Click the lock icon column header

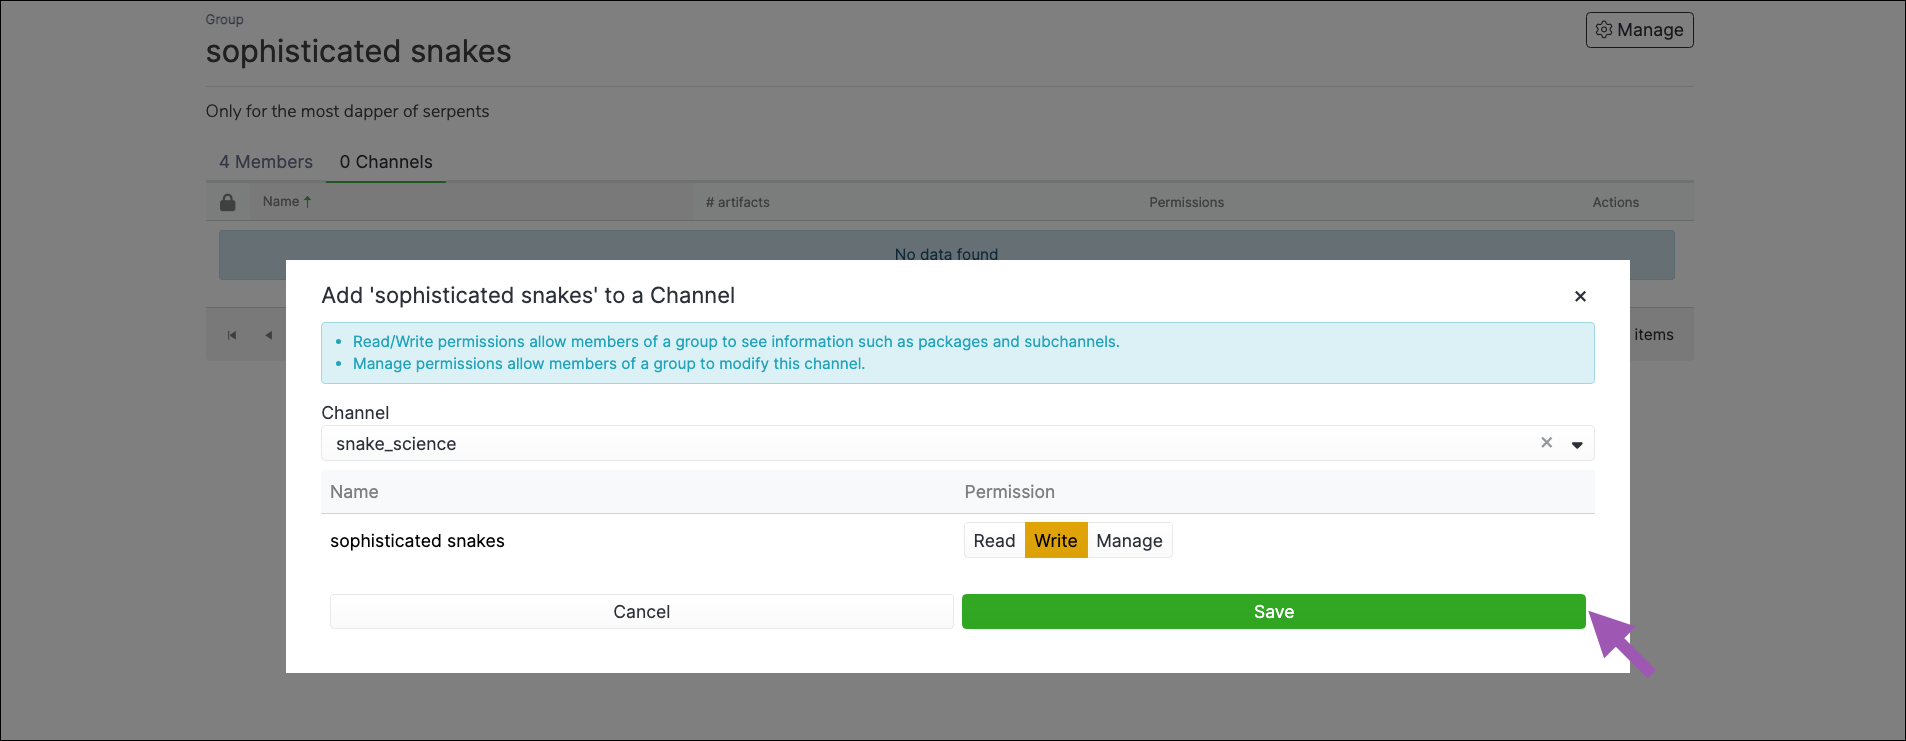click(x=228, y=202)
